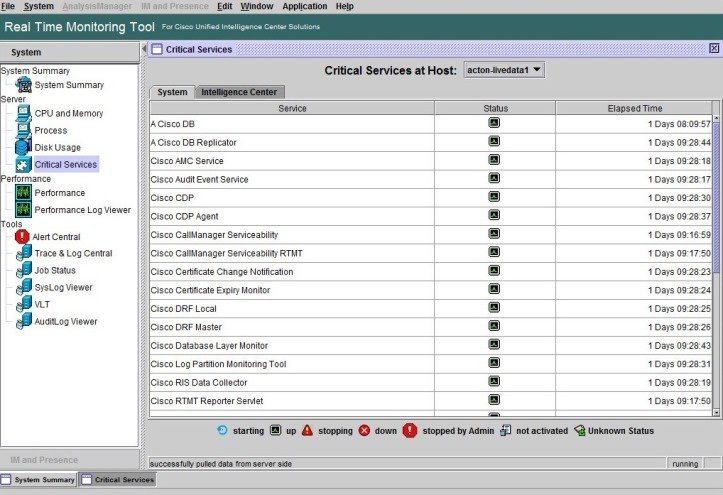Click the Critical Services puzzle icon
Image resolution: width=723 pixels, height=495 pixels.
23,165
